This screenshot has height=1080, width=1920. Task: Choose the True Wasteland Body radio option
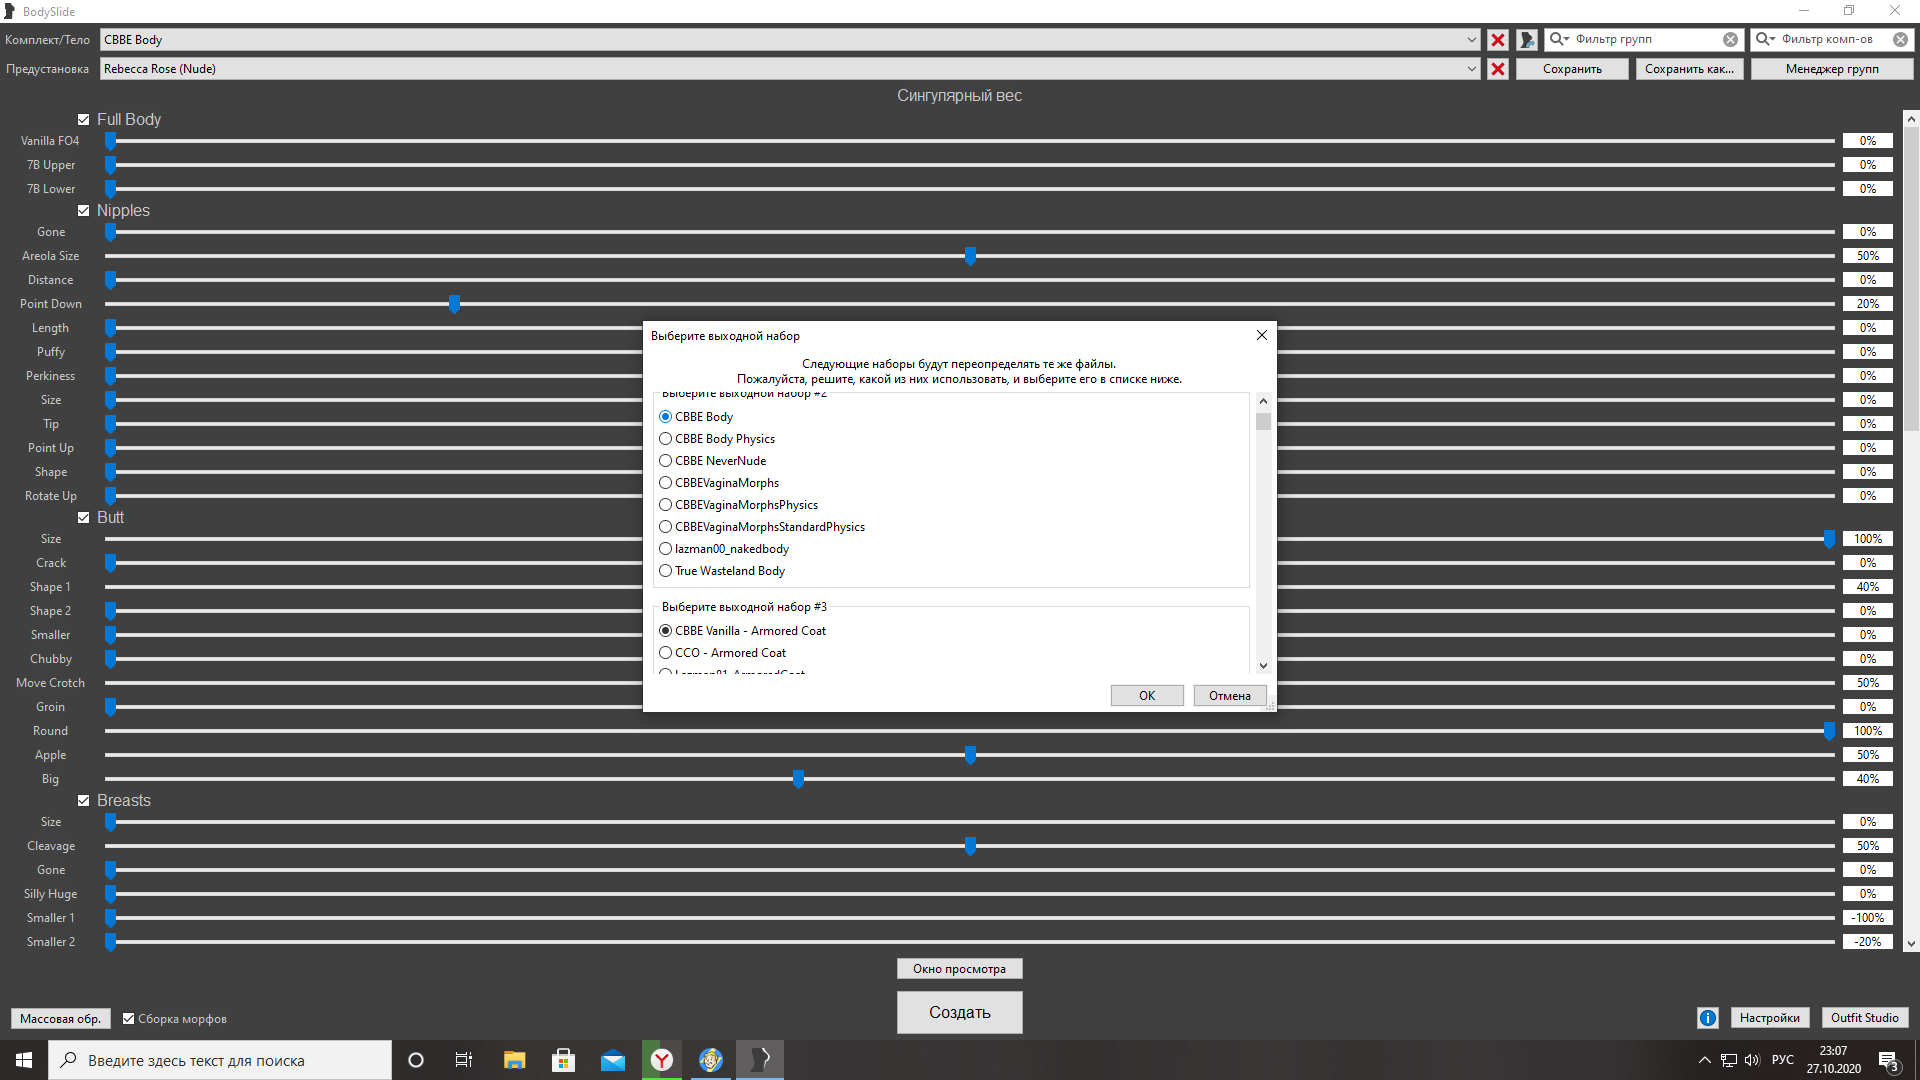point(666,571)
